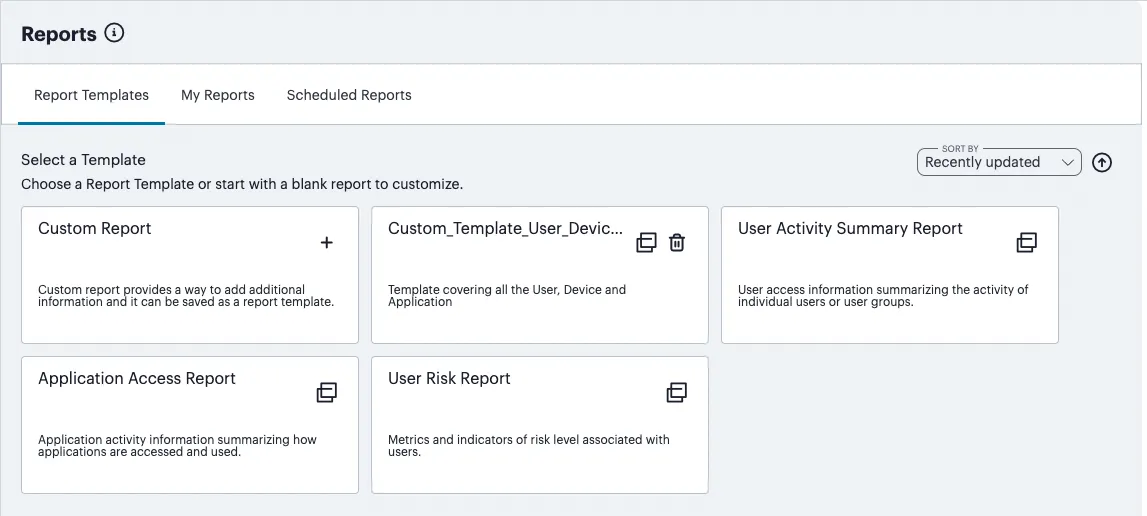Open the Sort By dropdown
Screen dimensions: 1147x516
point(999,162)
